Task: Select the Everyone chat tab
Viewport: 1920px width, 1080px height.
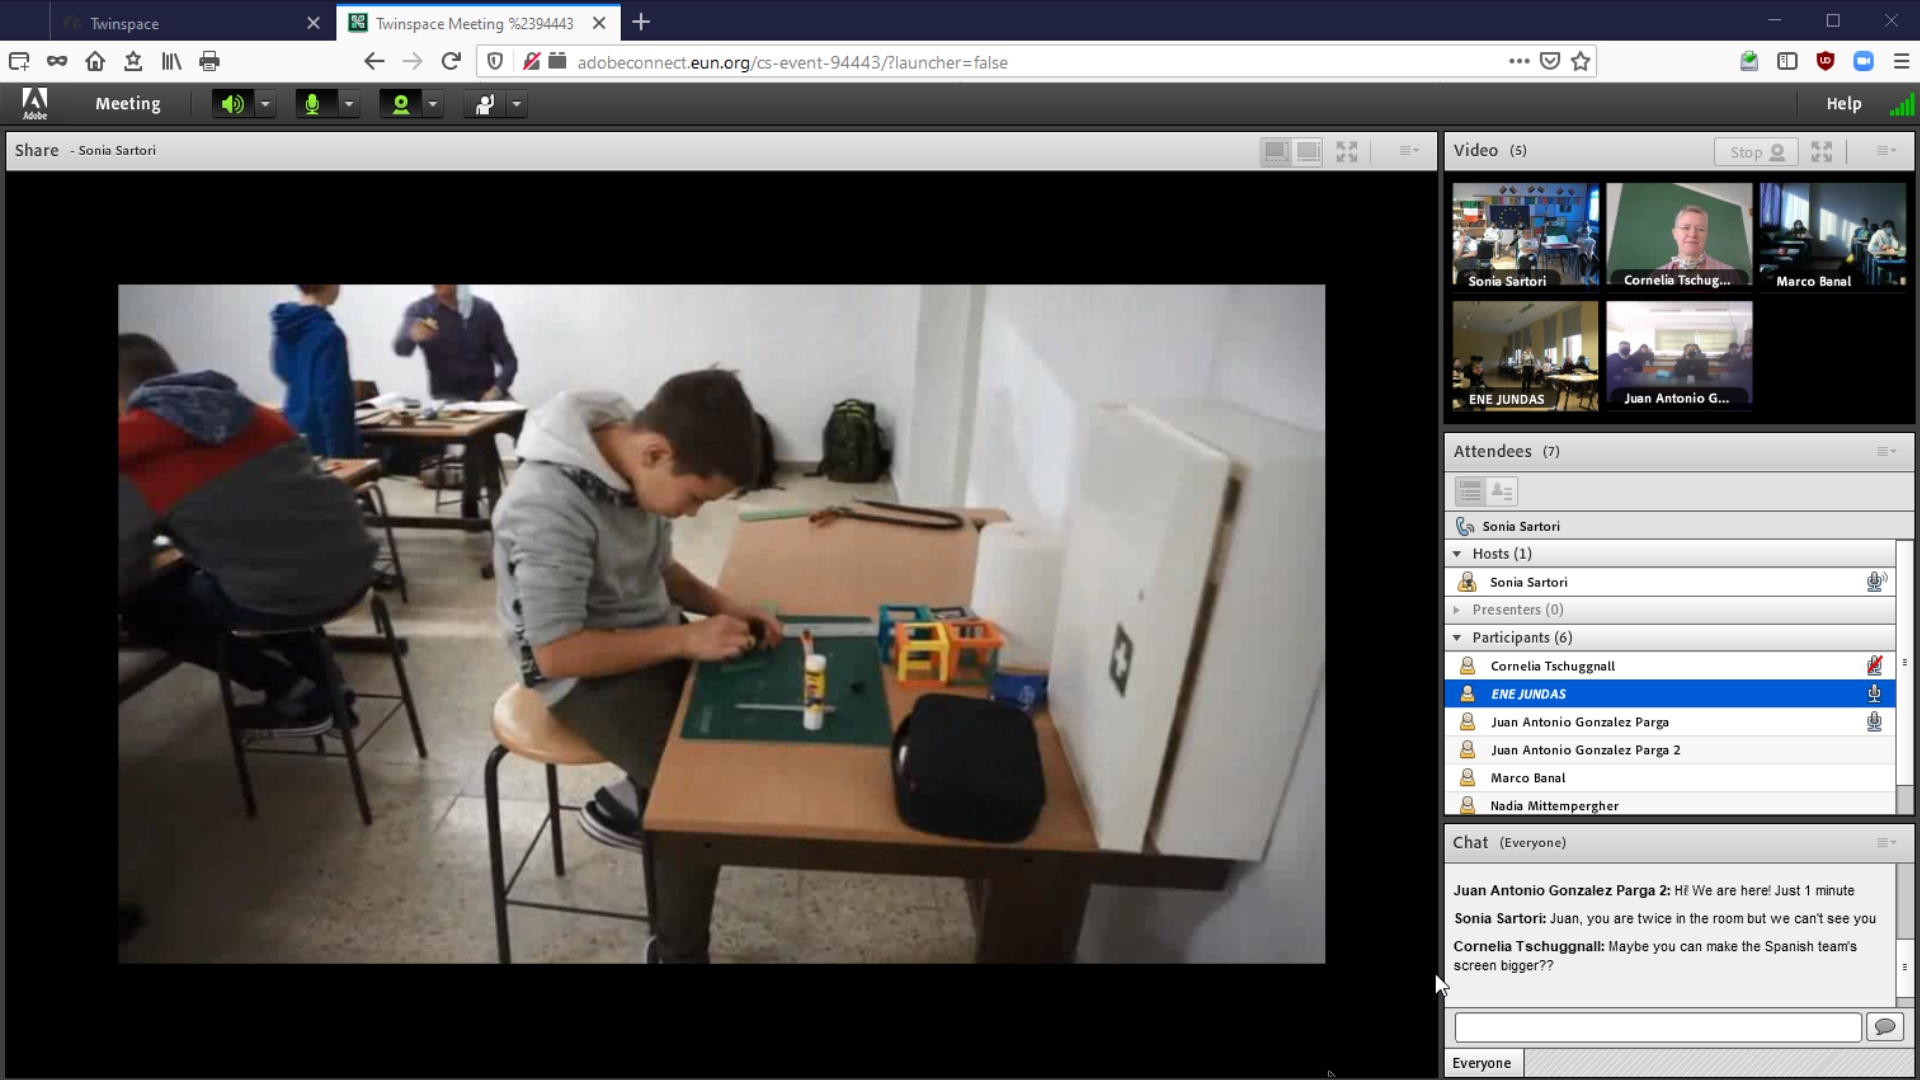Action: pos(1482,1063)
